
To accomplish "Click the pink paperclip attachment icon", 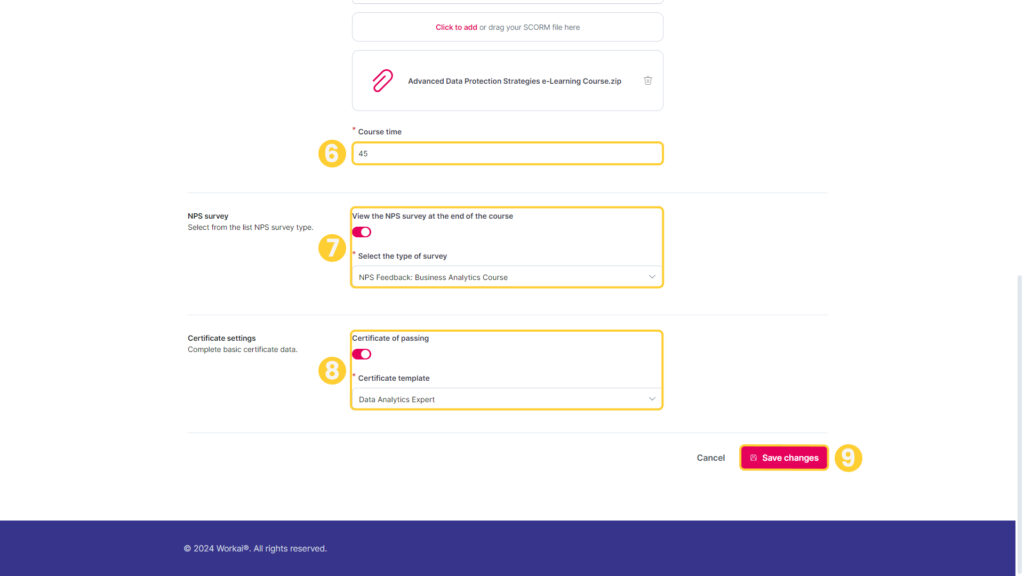I will coord(383,80).
